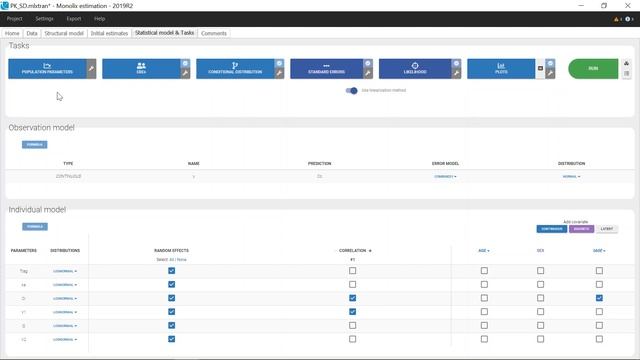Viewport: 640px width, 360px height.
Task: Expand the AGE covariate header dropdown
Action: [484, 251]
